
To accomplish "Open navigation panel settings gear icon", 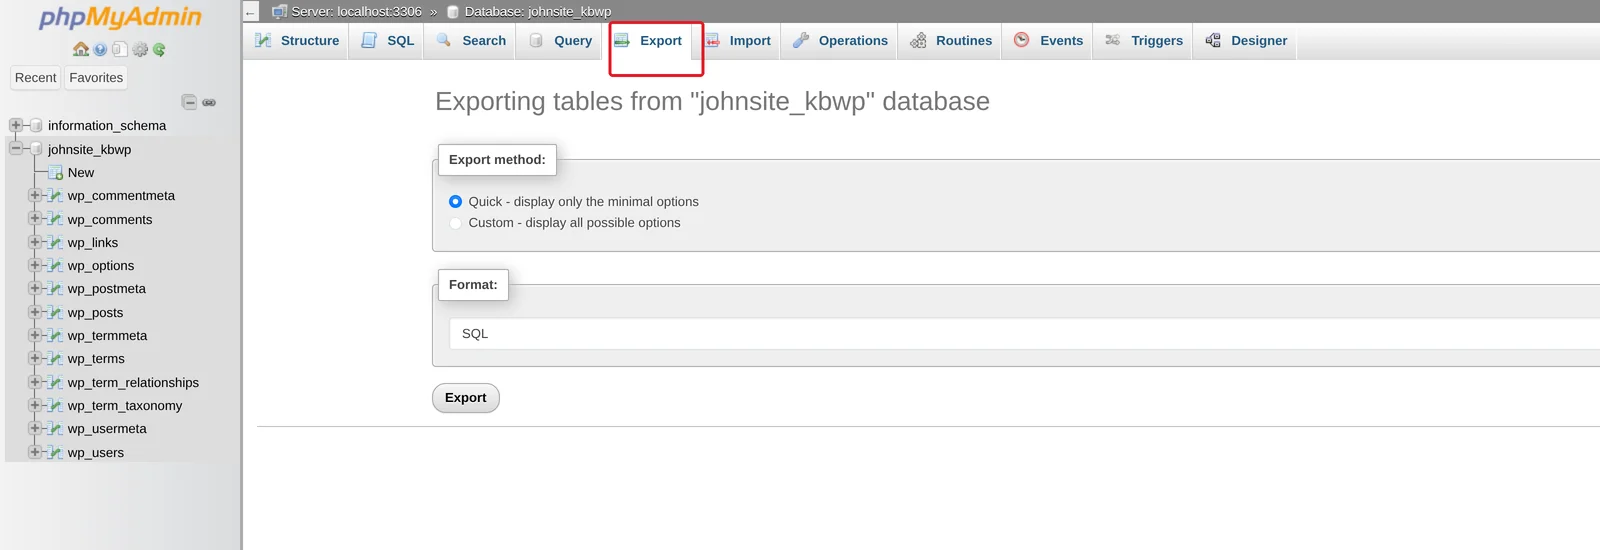I will [140, 49].
